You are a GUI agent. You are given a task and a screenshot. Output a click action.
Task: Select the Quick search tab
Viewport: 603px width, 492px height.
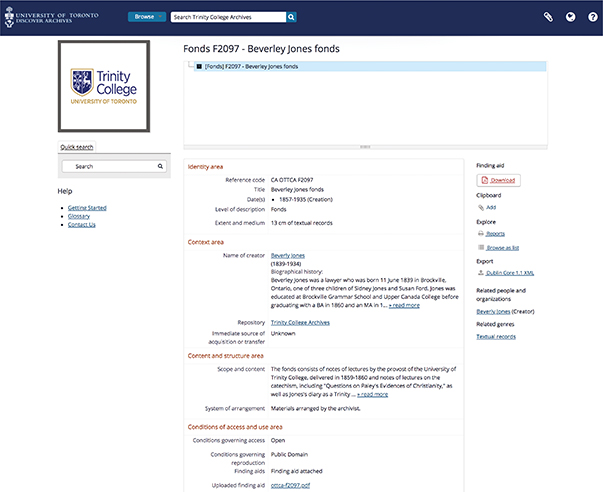pos(77,147)
